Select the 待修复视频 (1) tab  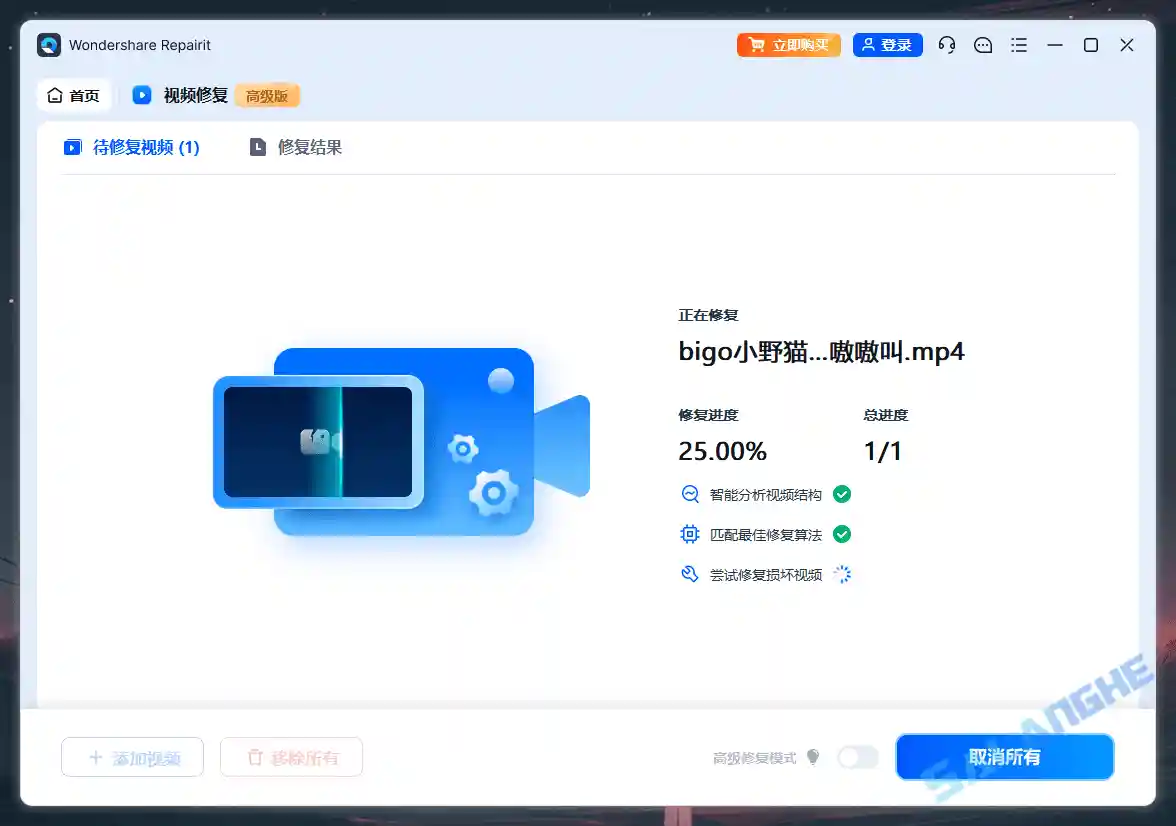[x=131, y=146]
